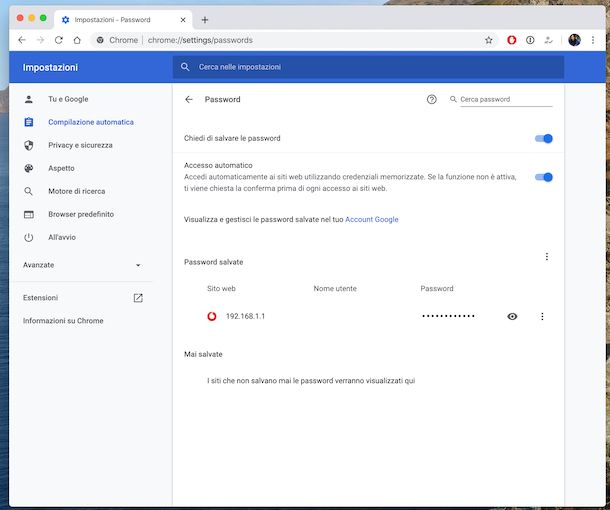
Task: Click the window icon for Browser predefinito
Action: click(x=28, y=214)
